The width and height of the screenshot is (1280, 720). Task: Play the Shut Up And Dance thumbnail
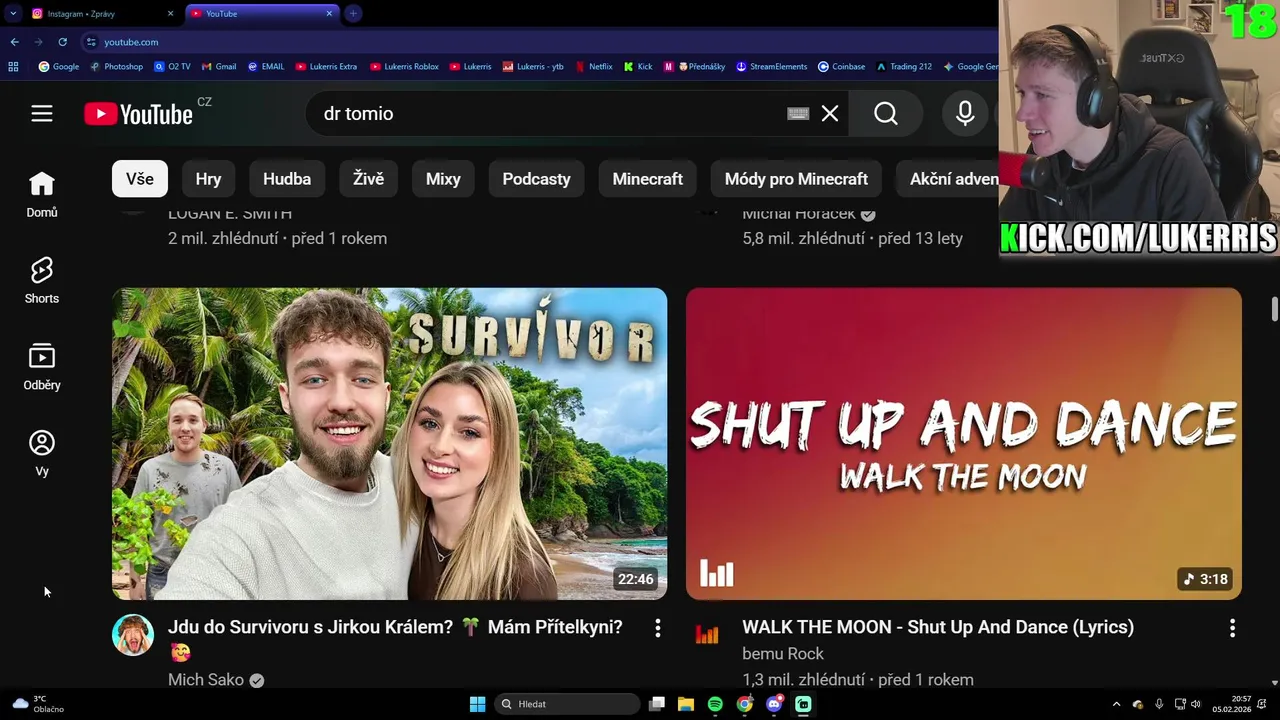pyautogui.click(x=964, y=444)
